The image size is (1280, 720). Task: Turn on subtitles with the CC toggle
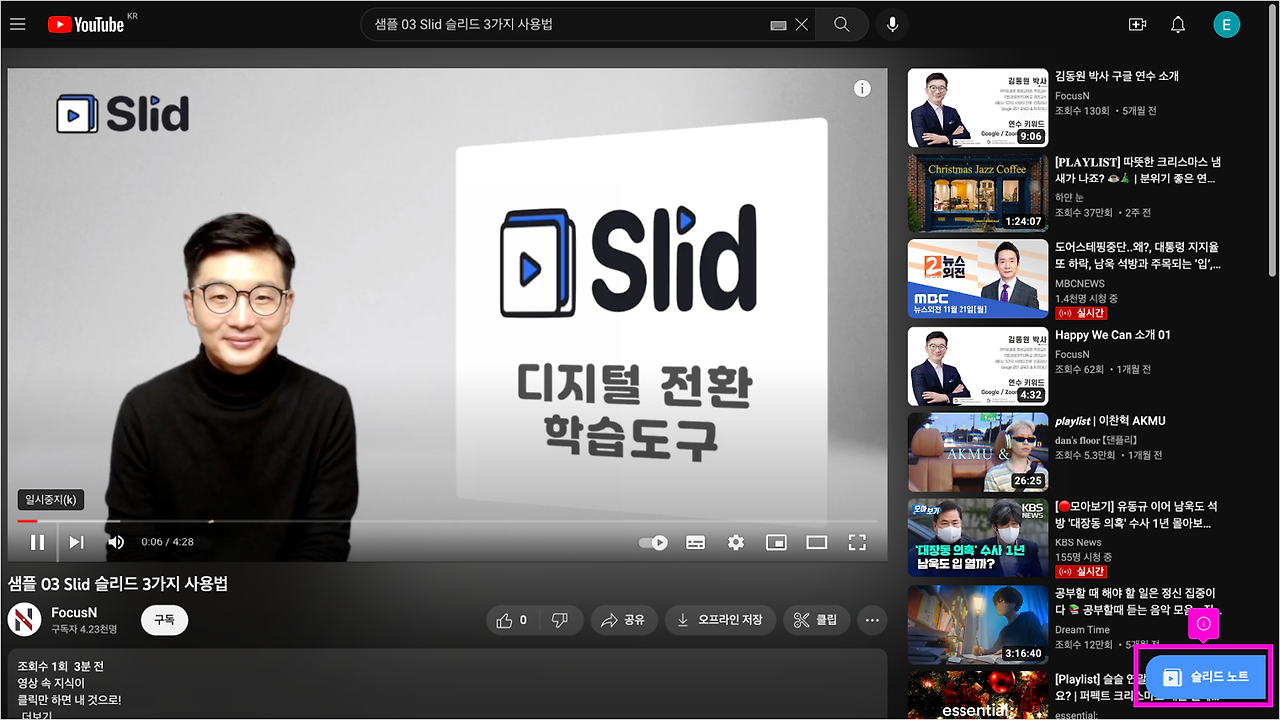(695, 541)
